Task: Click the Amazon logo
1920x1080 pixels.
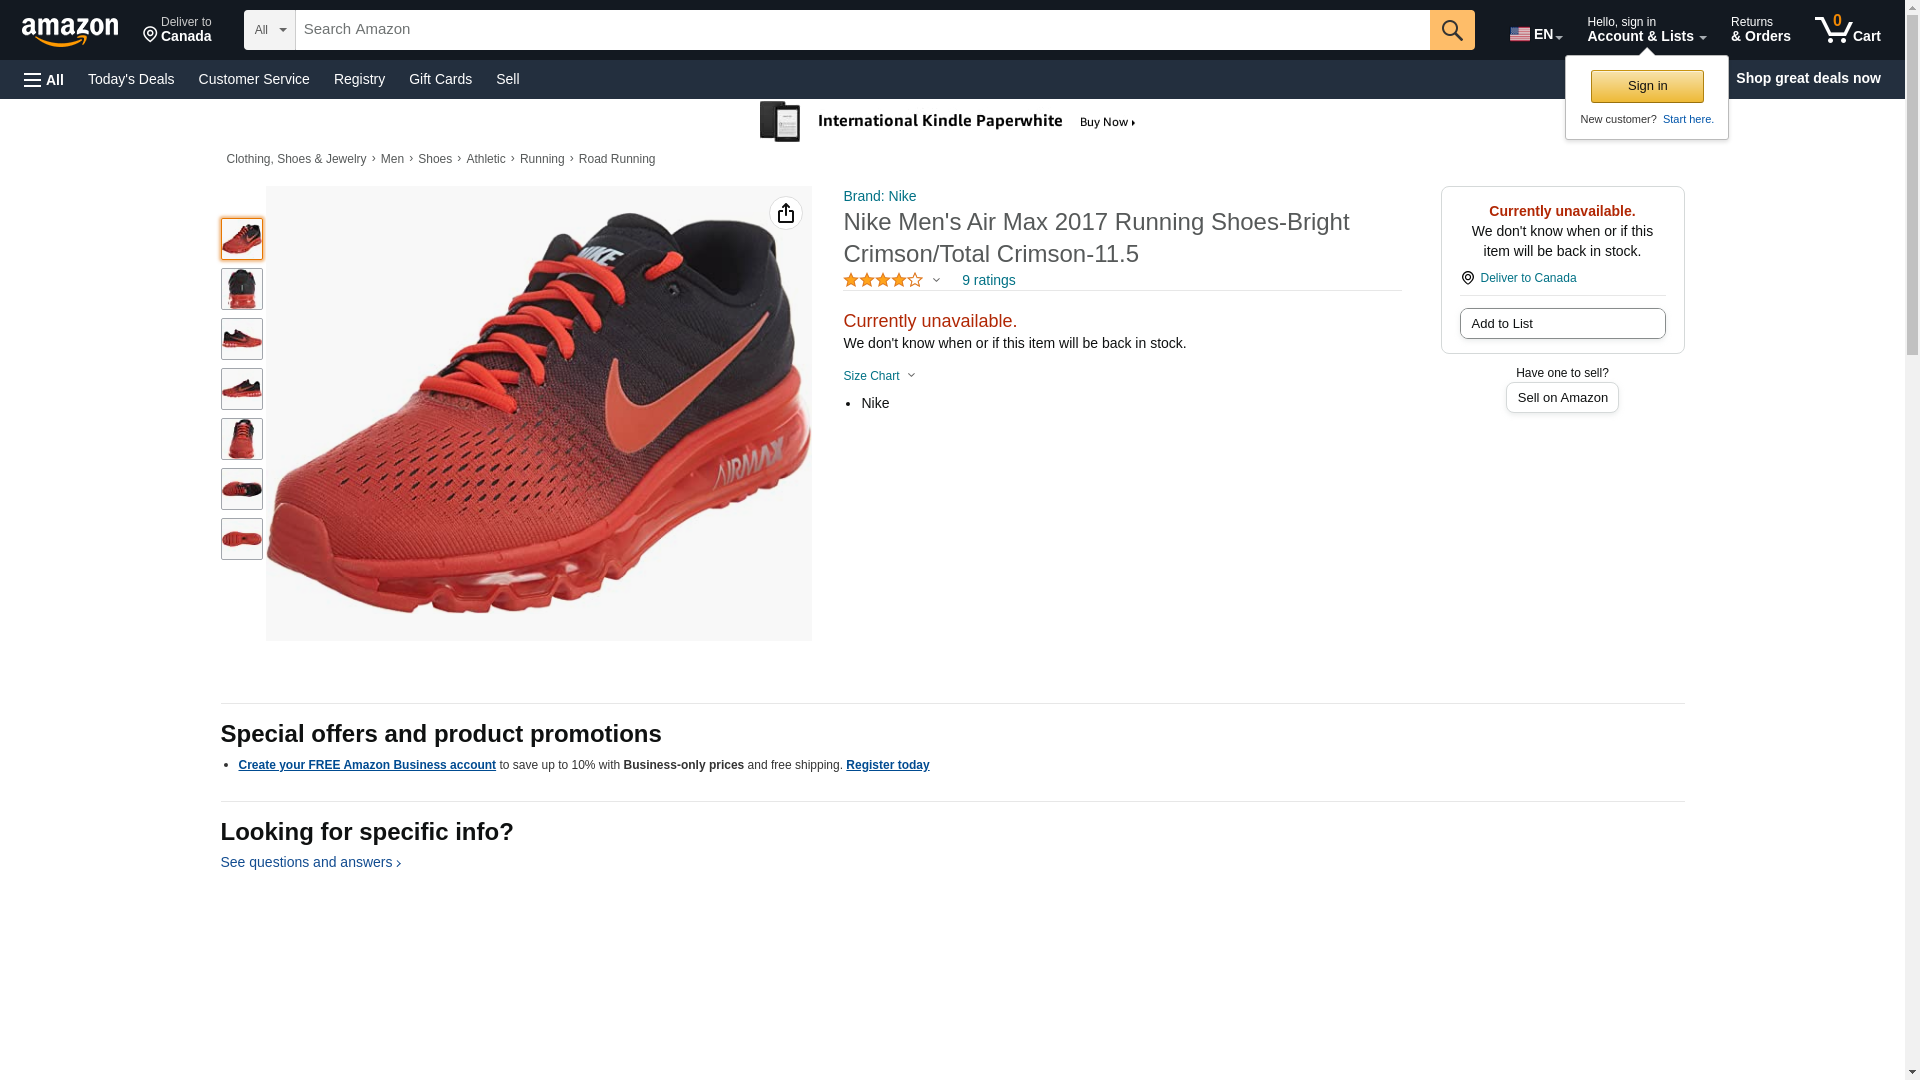Action: coord(70,31)
